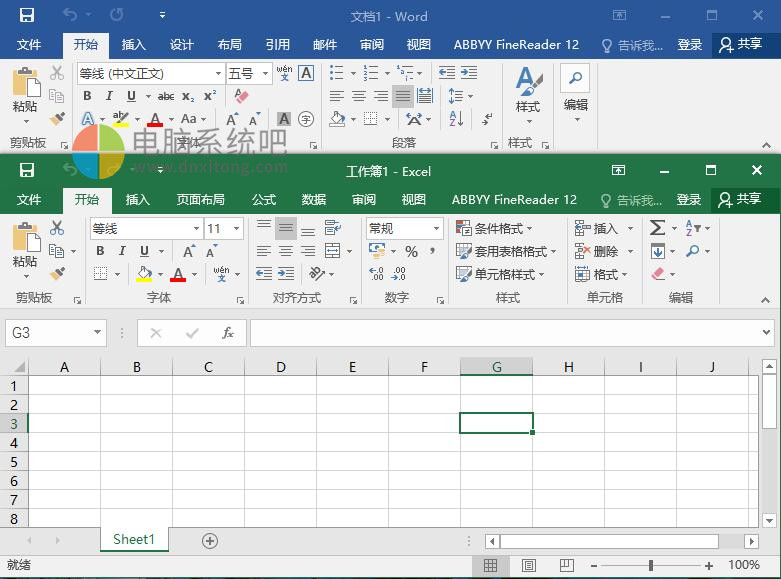Open 条件格式 dropdown in Excel
This screenshot has height=579, width=781.
click(494, 228)
